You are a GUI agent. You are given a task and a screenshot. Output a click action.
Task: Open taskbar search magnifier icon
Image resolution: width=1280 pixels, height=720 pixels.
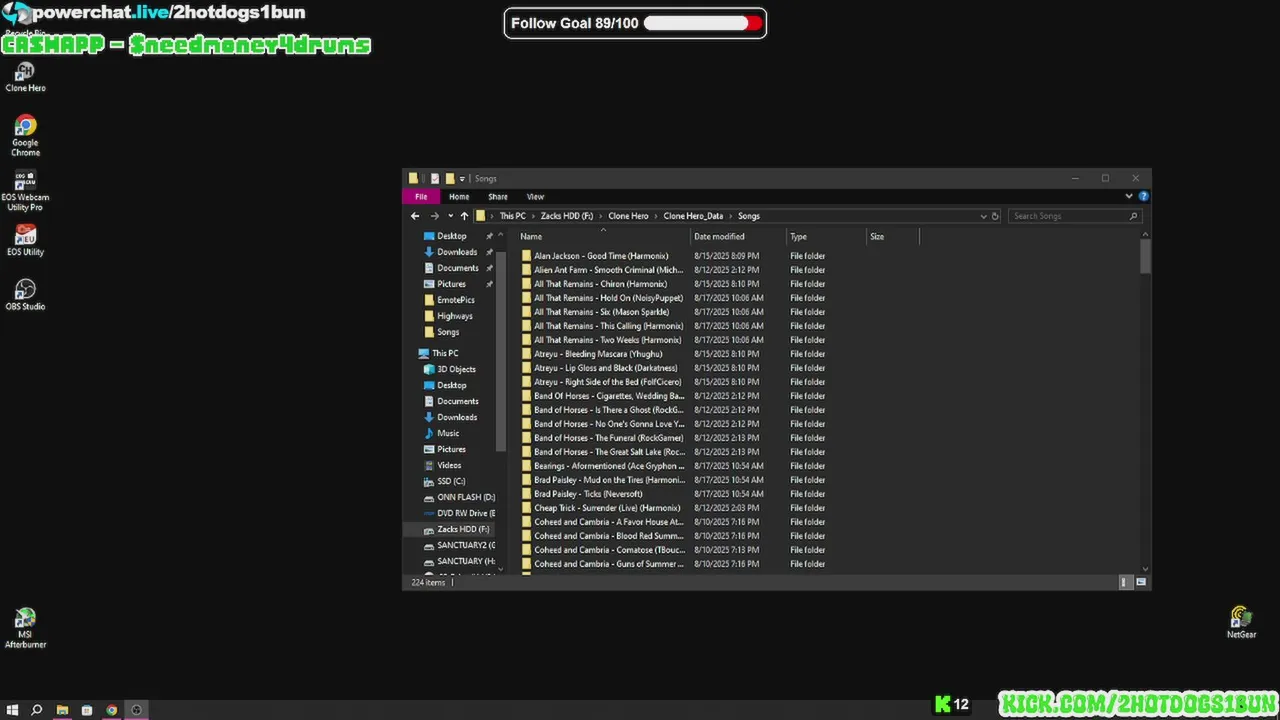click(37, 710)
